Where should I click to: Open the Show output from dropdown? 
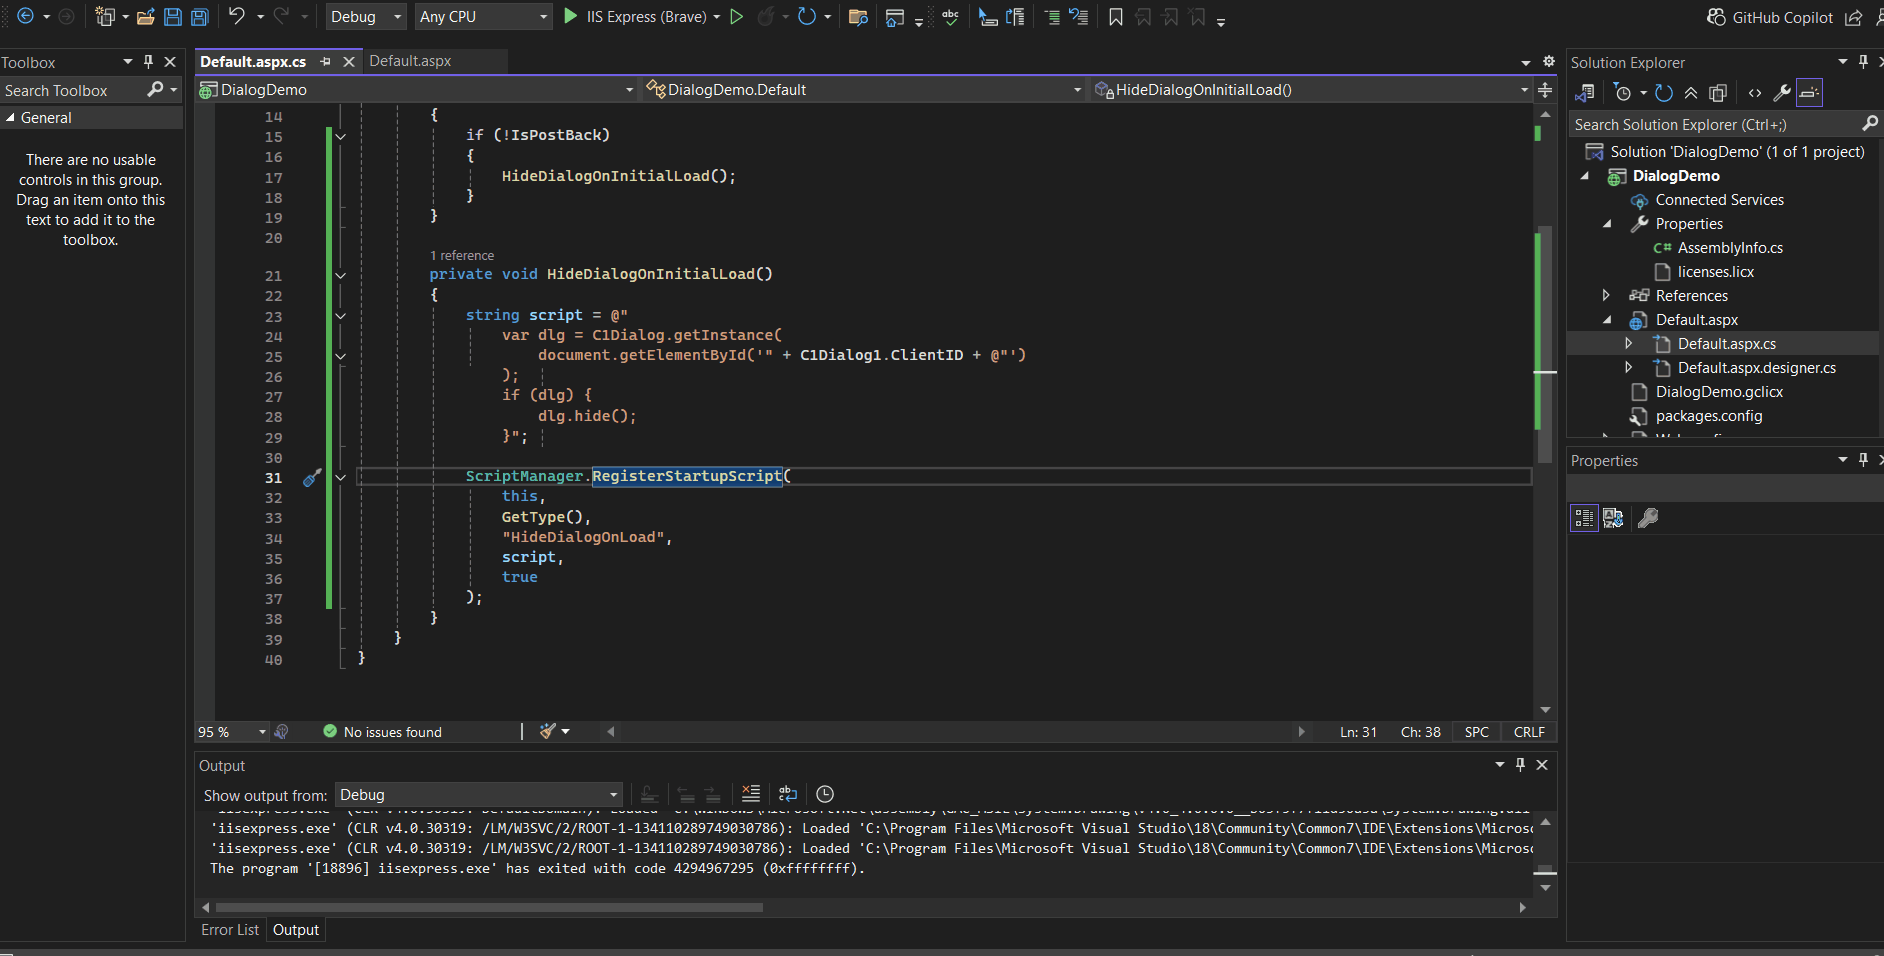pyautogui.click(x=478, y=795)
